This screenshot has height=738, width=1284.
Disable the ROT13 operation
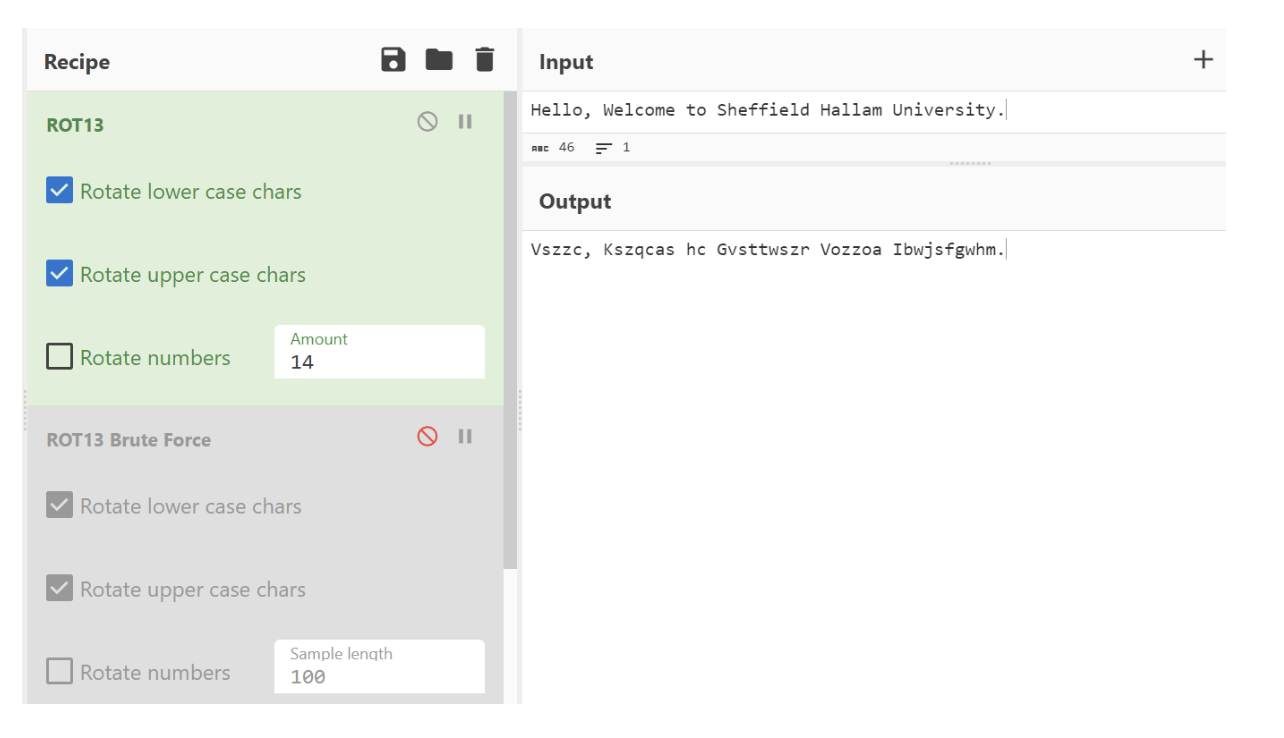(x=427, y=122)
